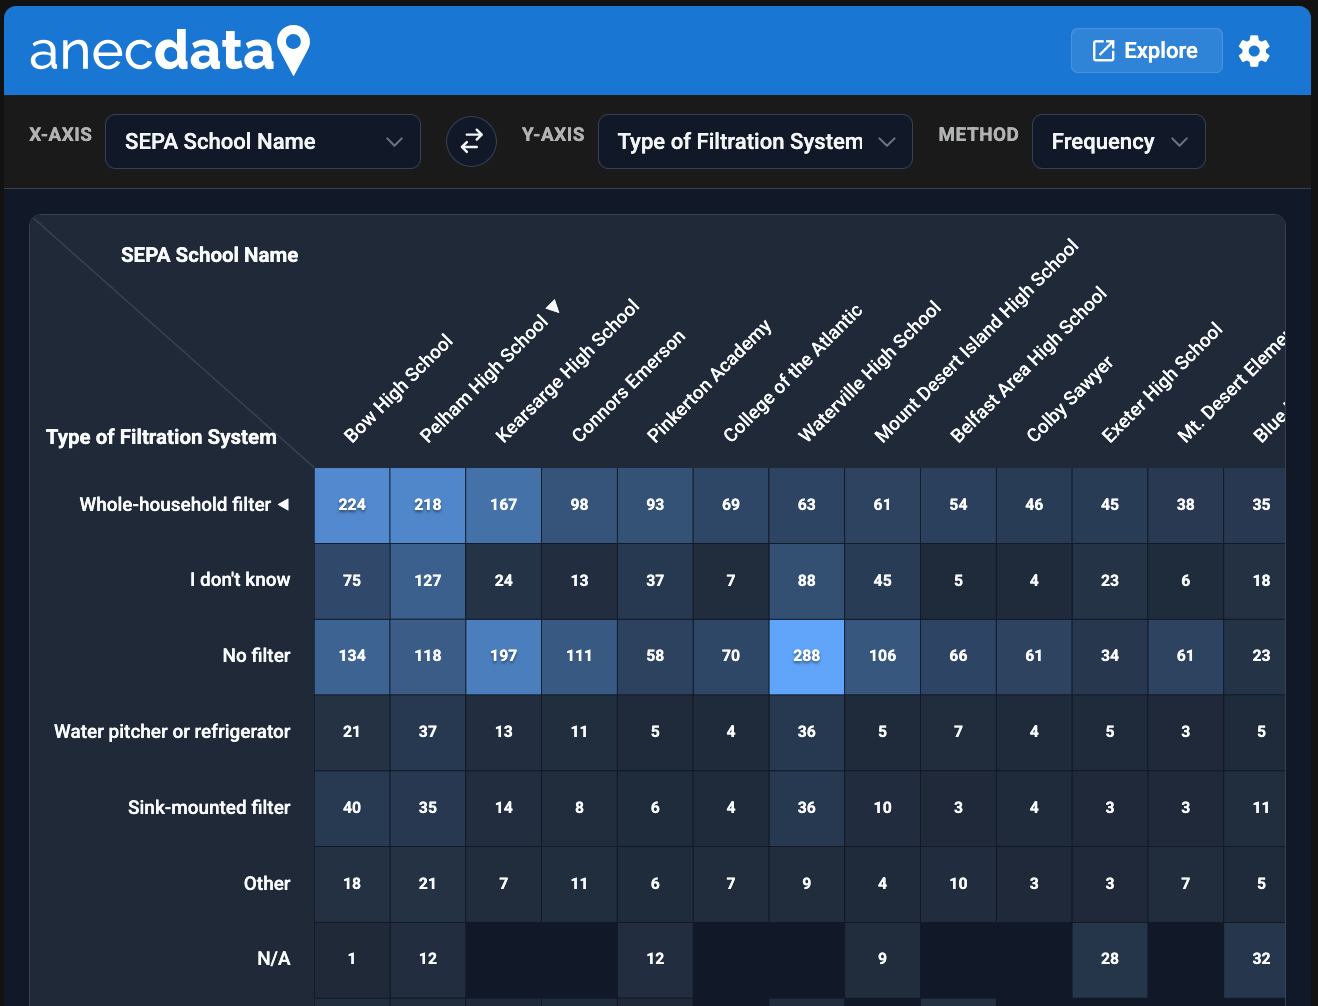Screen dimensions: 1318x1006
Task: Swap the X and Y axes
Action: pos(471,142)
